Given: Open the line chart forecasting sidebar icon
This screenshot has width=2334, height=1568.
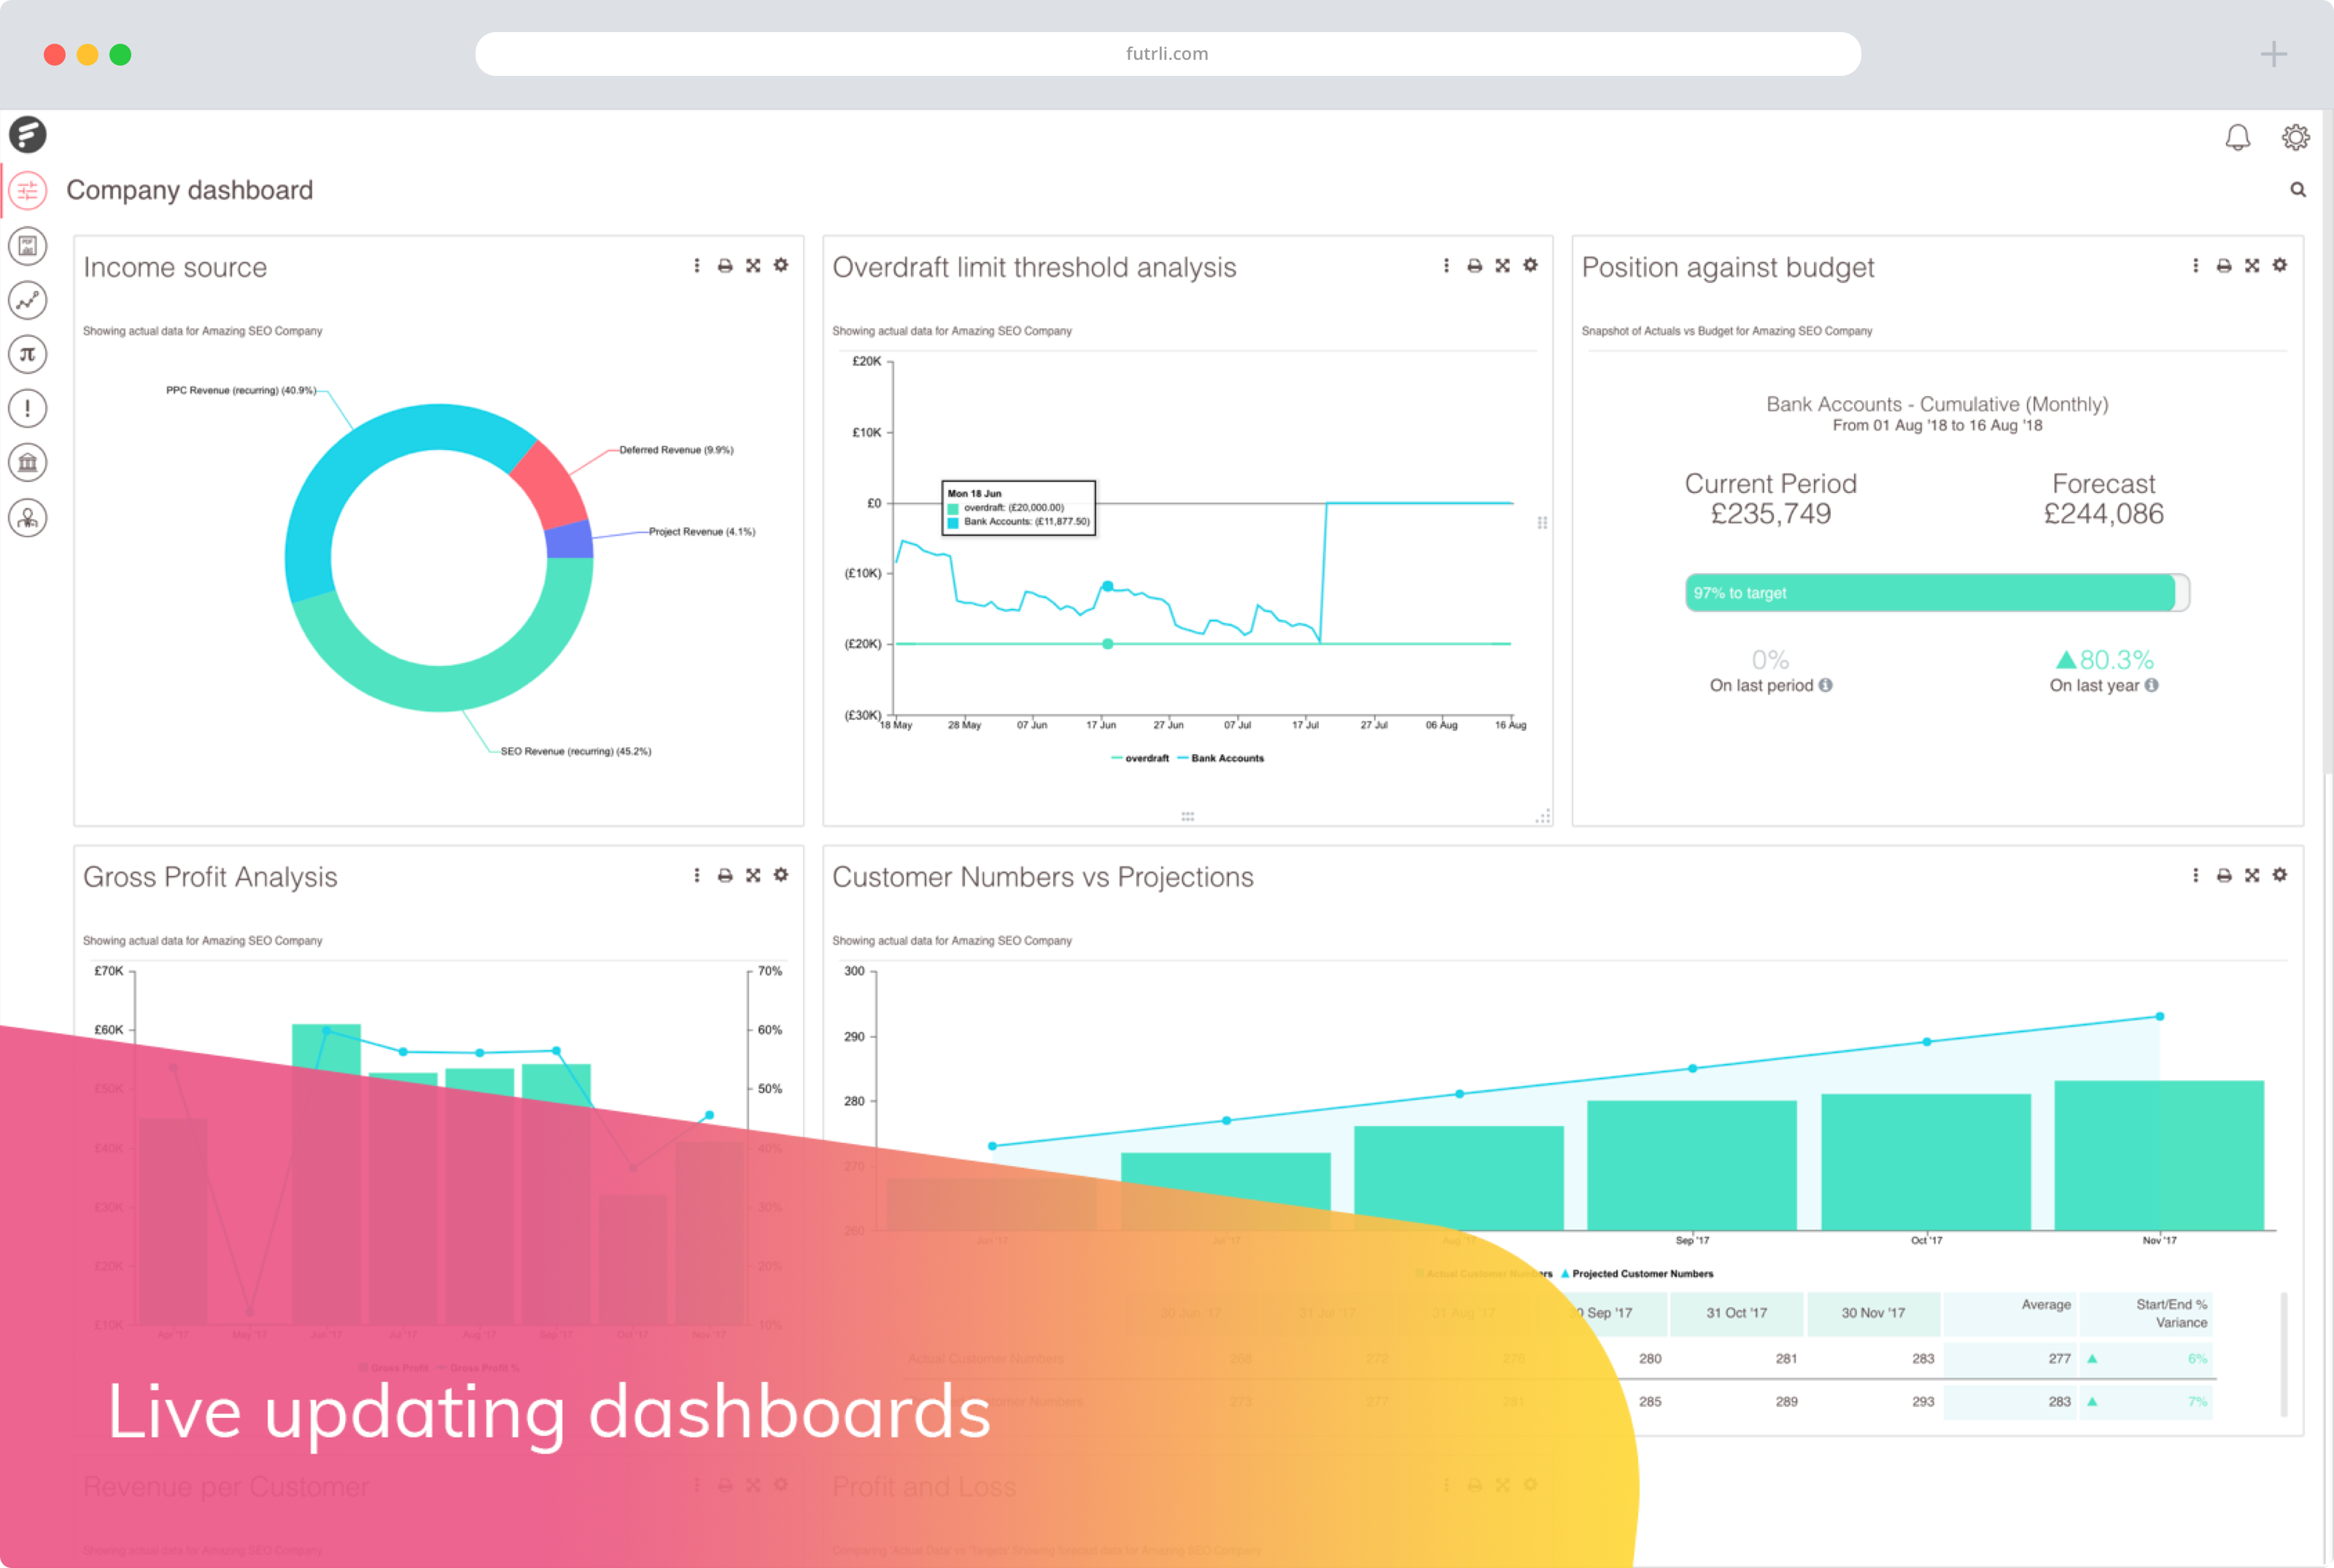Looking at the screenshot, I should [x=28, y=300].
